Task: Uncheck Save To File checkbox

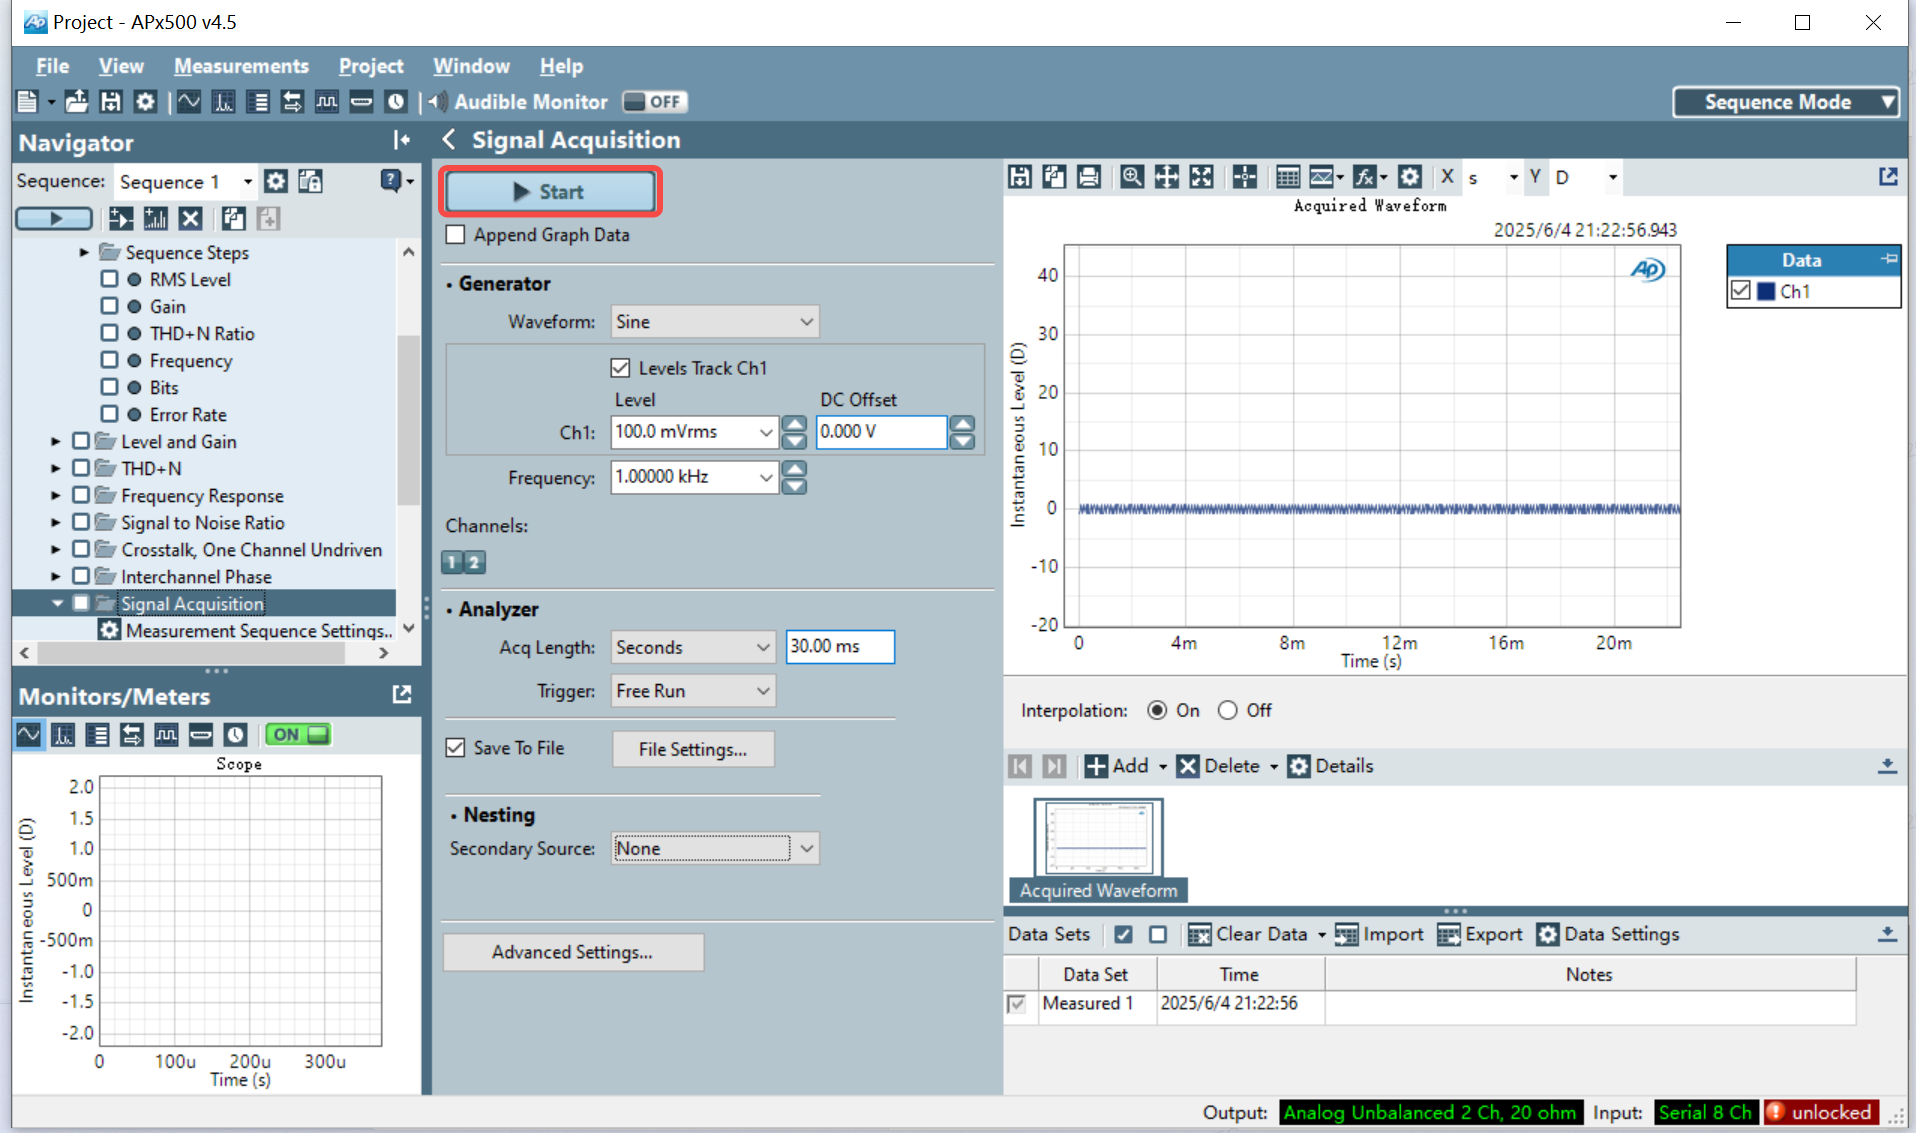Action: tap(456, 748)
